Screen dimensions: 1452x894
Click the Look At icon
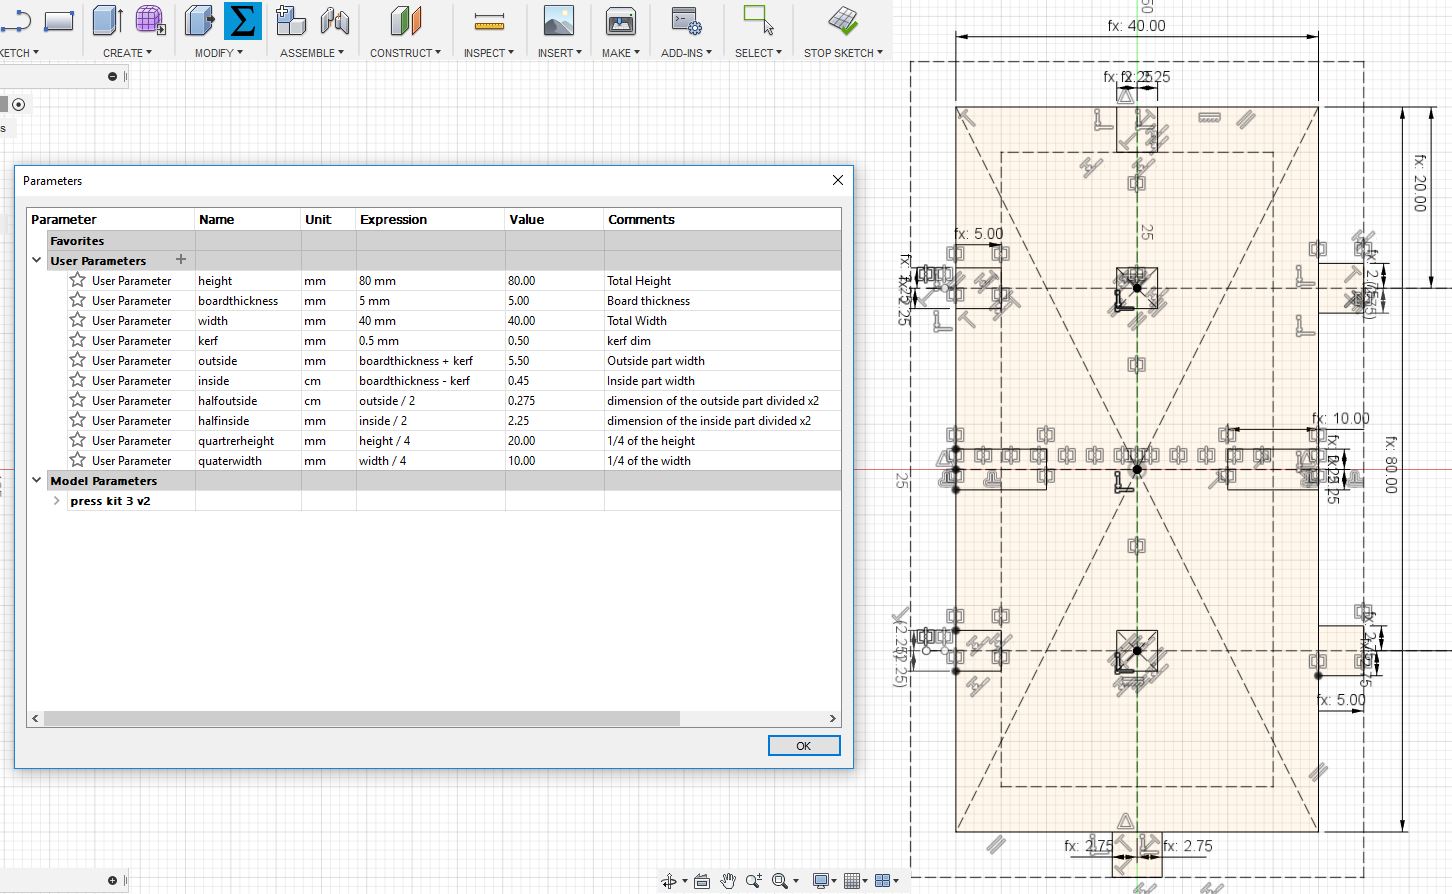tap(702, 881)
